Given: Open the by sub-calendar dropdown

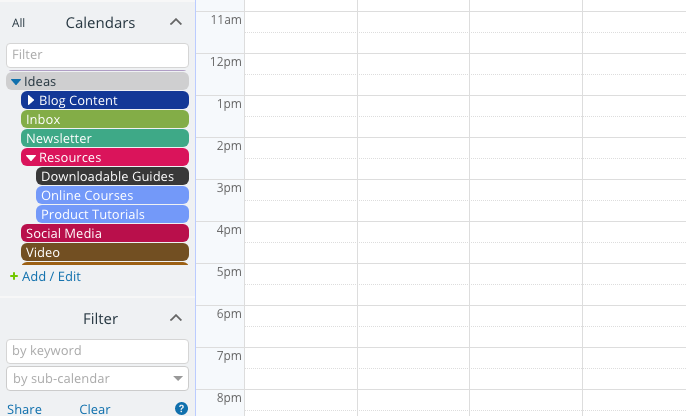Looking at the screenshot, I should click(x=98, y=378).
